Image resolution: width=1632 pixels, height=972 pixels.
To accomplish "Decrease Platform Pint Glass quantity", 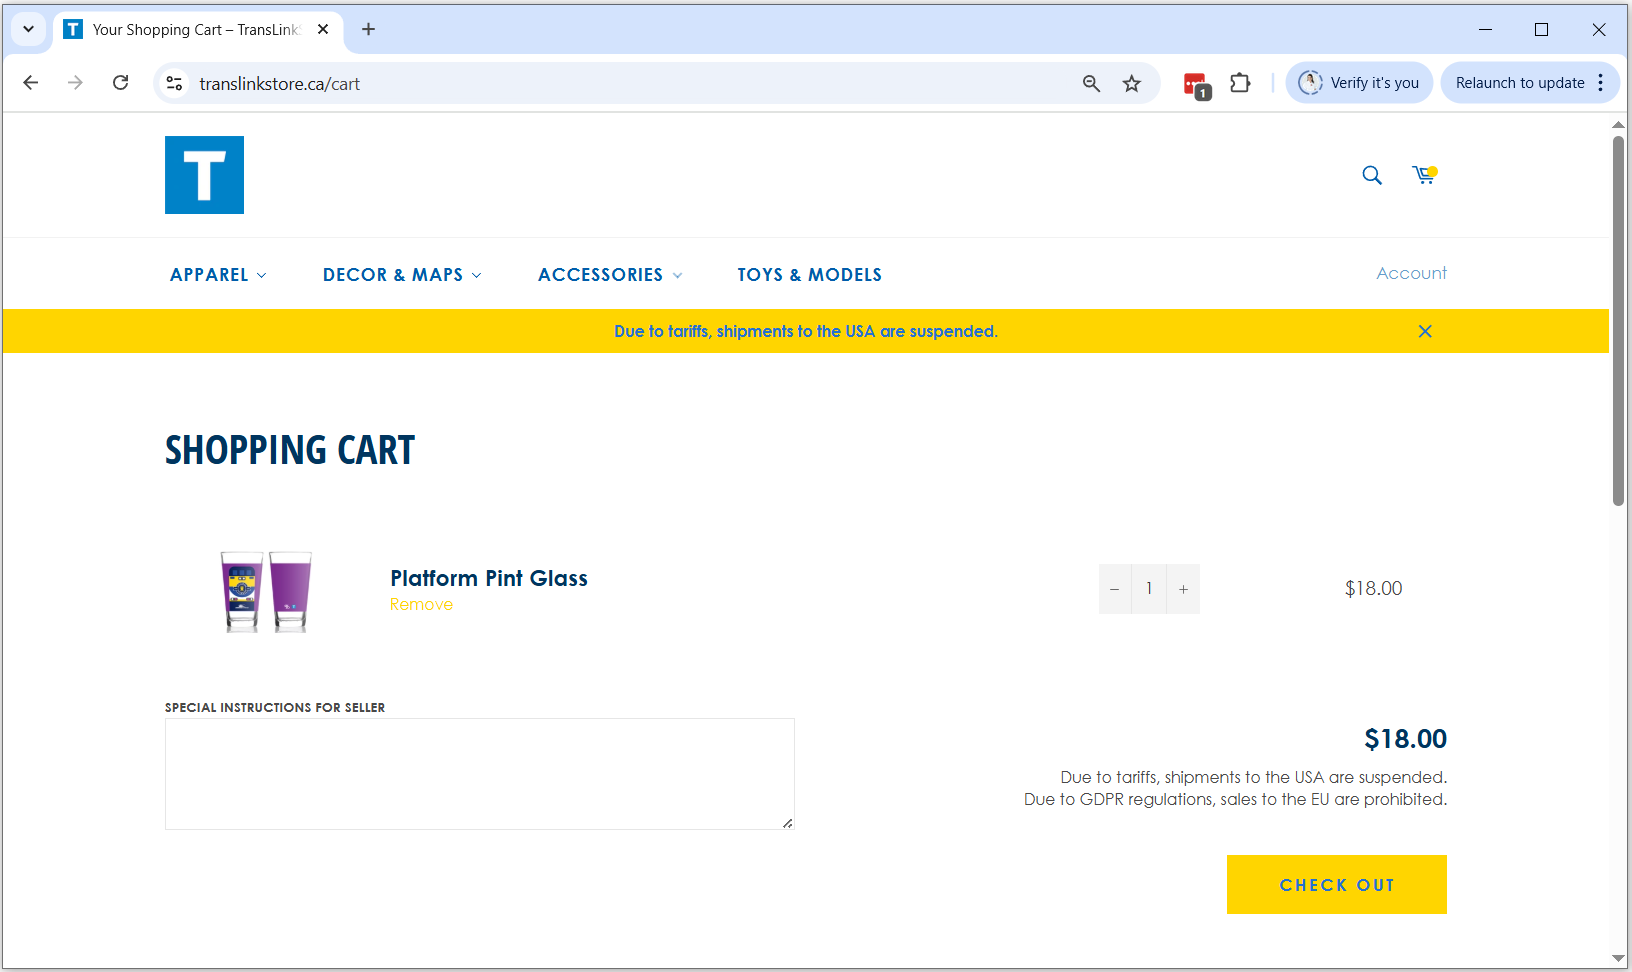I will pos(1114,589).
